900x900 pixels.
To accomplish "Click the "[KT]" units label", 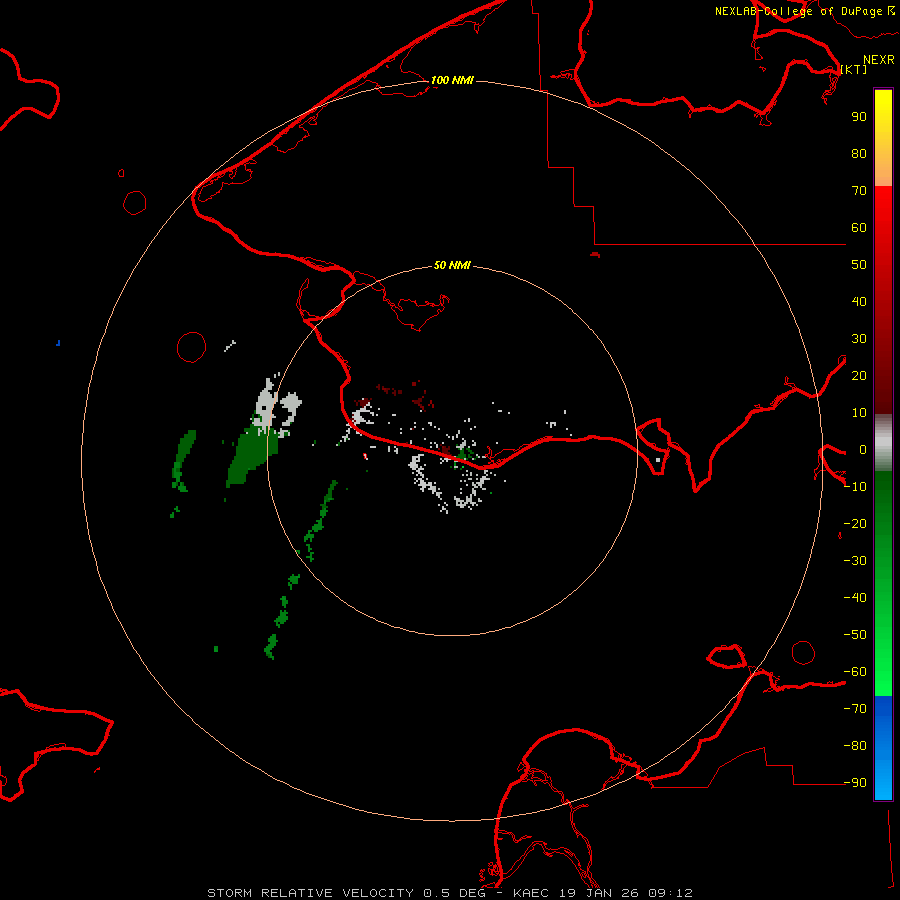I will point(854,69).
